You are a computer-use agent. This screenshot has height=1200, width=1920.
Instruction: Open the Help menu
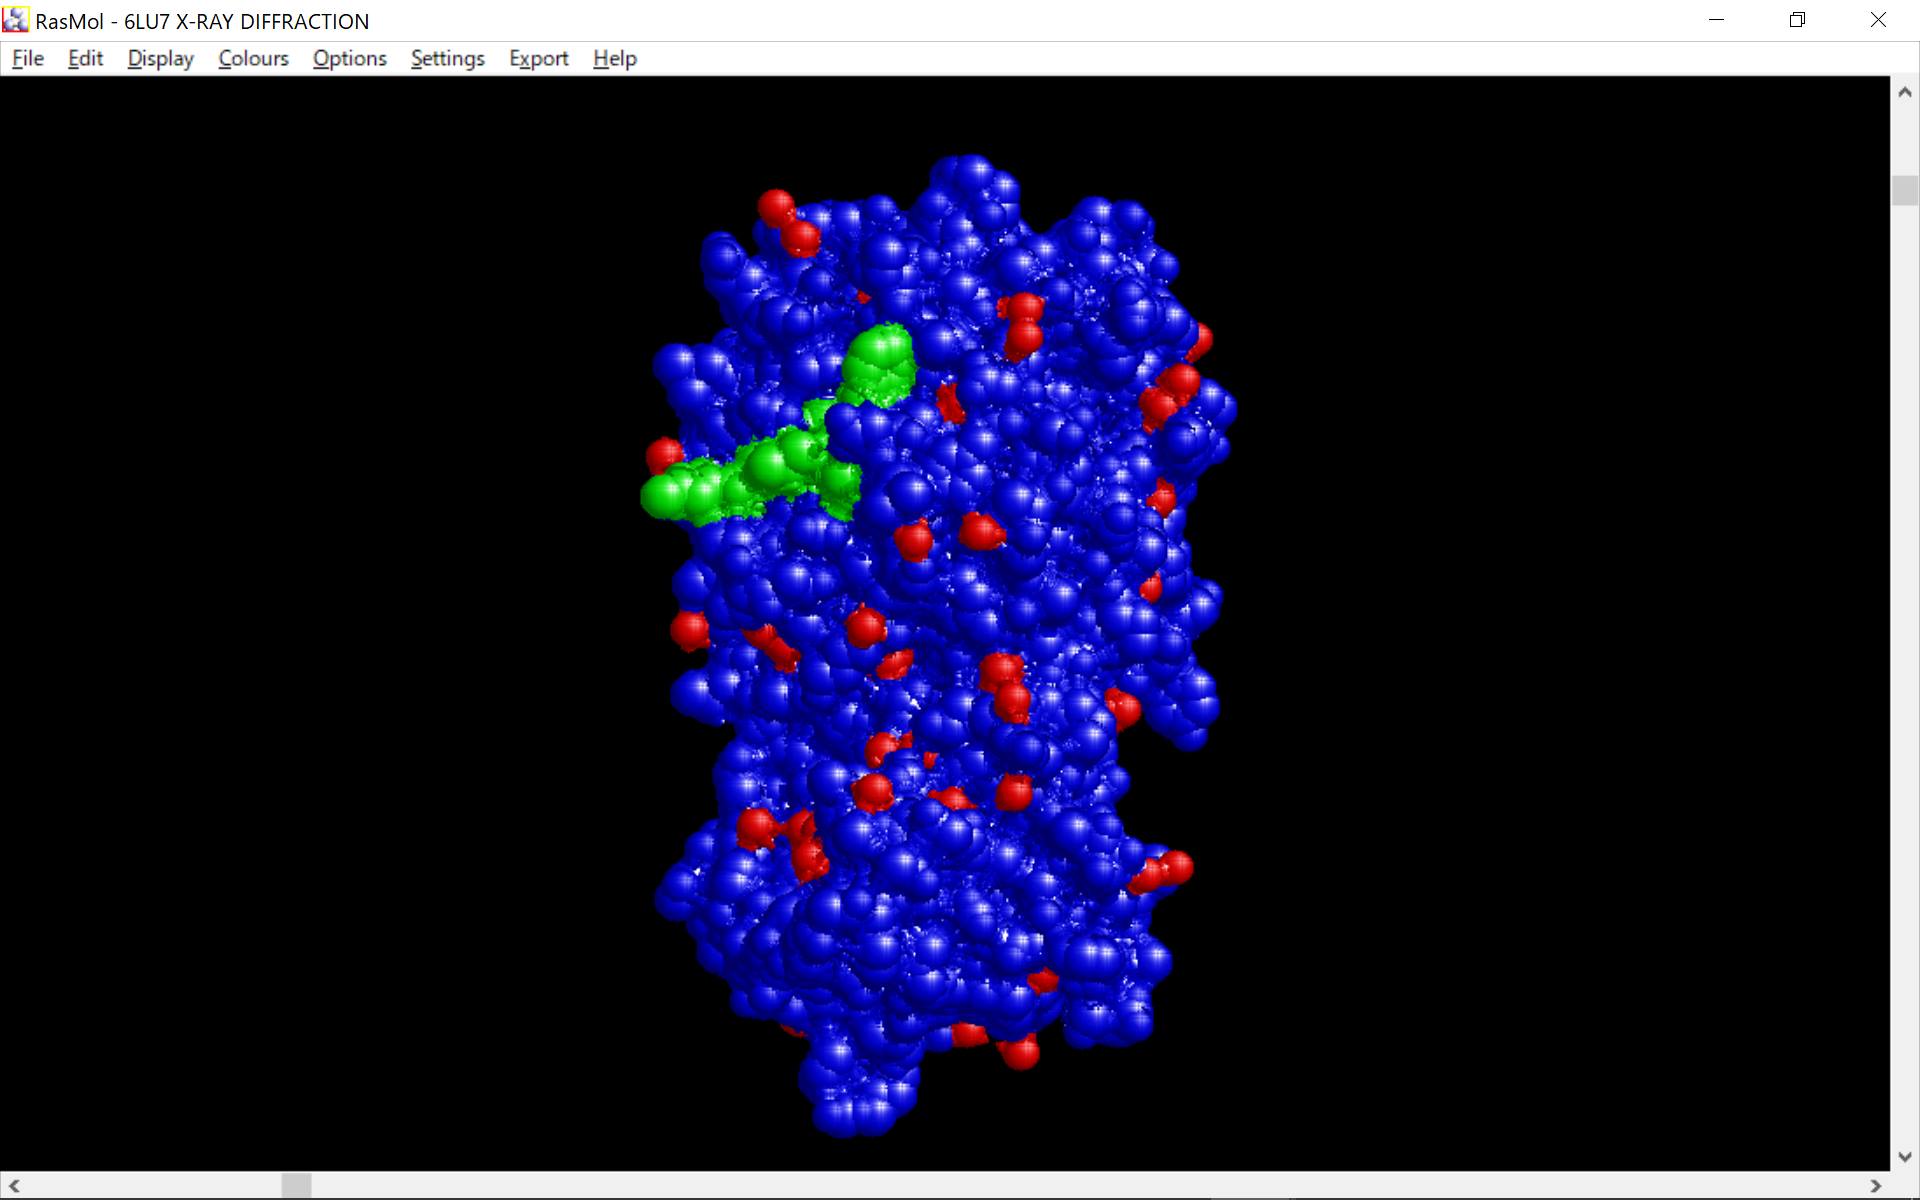(x=614, y=59)
